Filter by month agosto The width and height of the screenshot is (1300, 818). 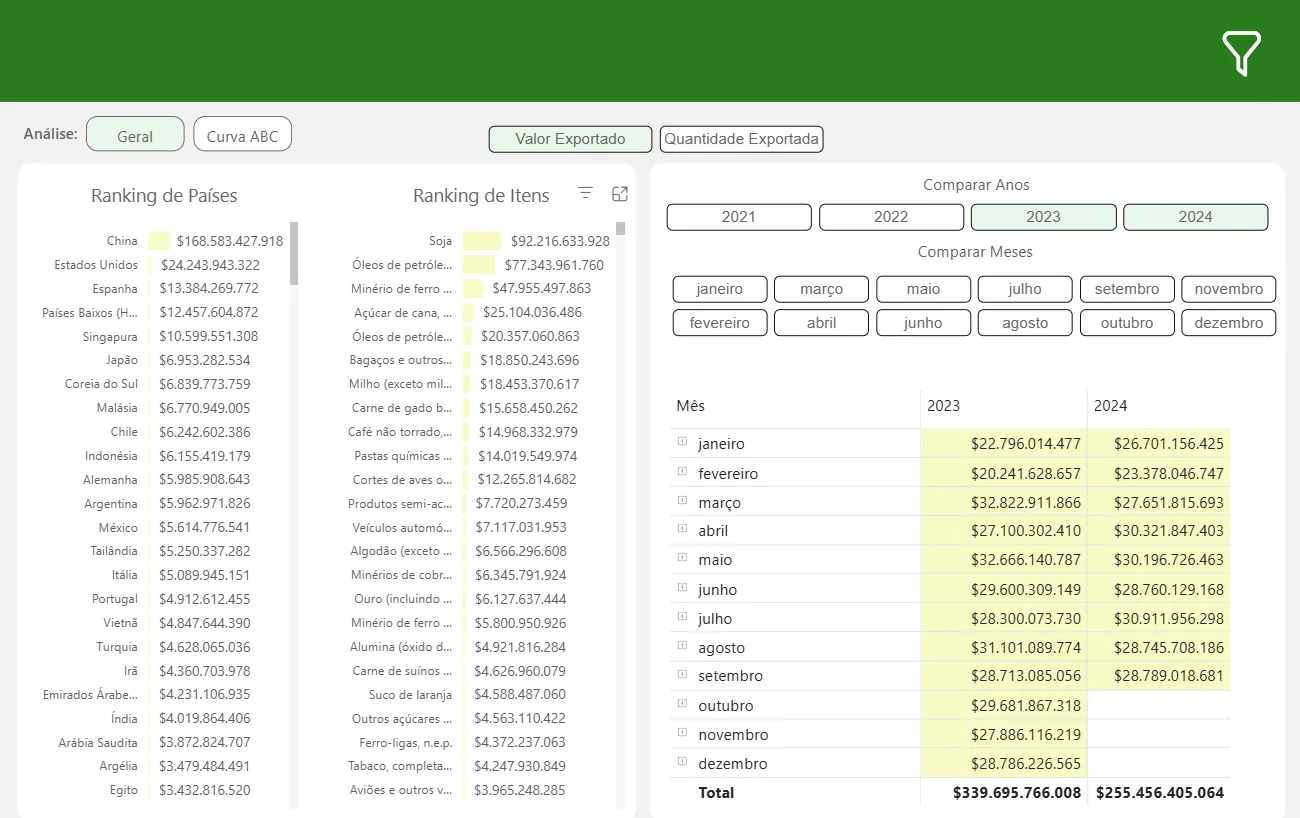1025,323
